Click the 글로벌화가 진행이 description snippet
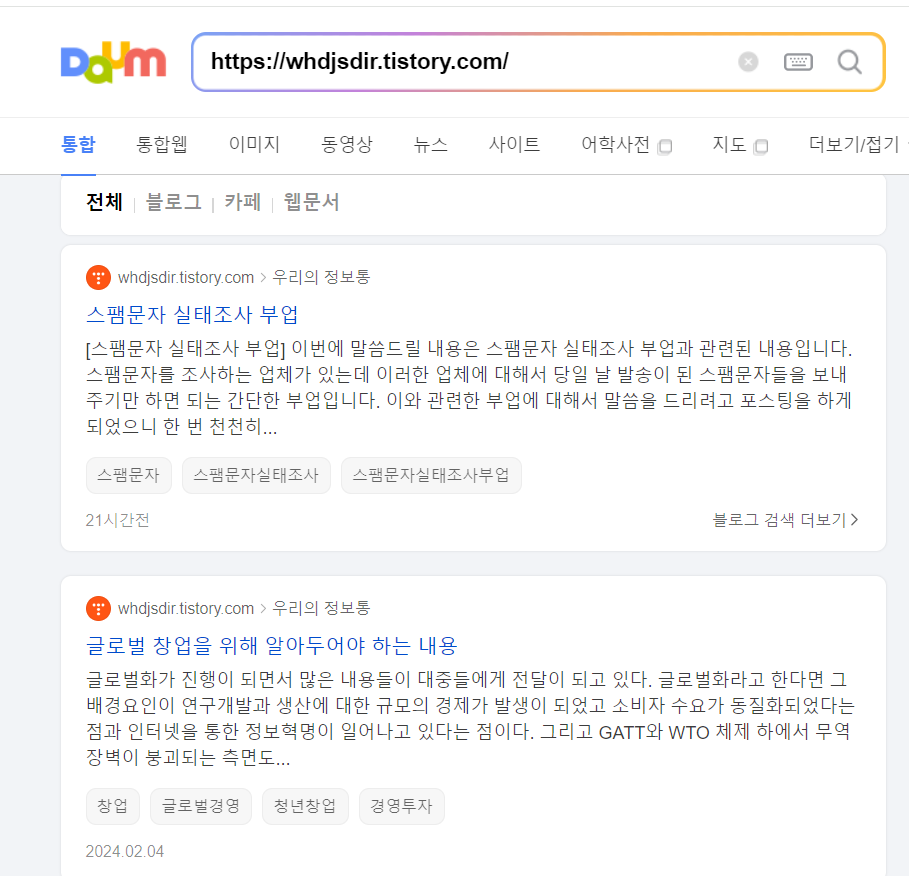The width and height of the screenshot is (909, 876). click(x=470, y=718)
